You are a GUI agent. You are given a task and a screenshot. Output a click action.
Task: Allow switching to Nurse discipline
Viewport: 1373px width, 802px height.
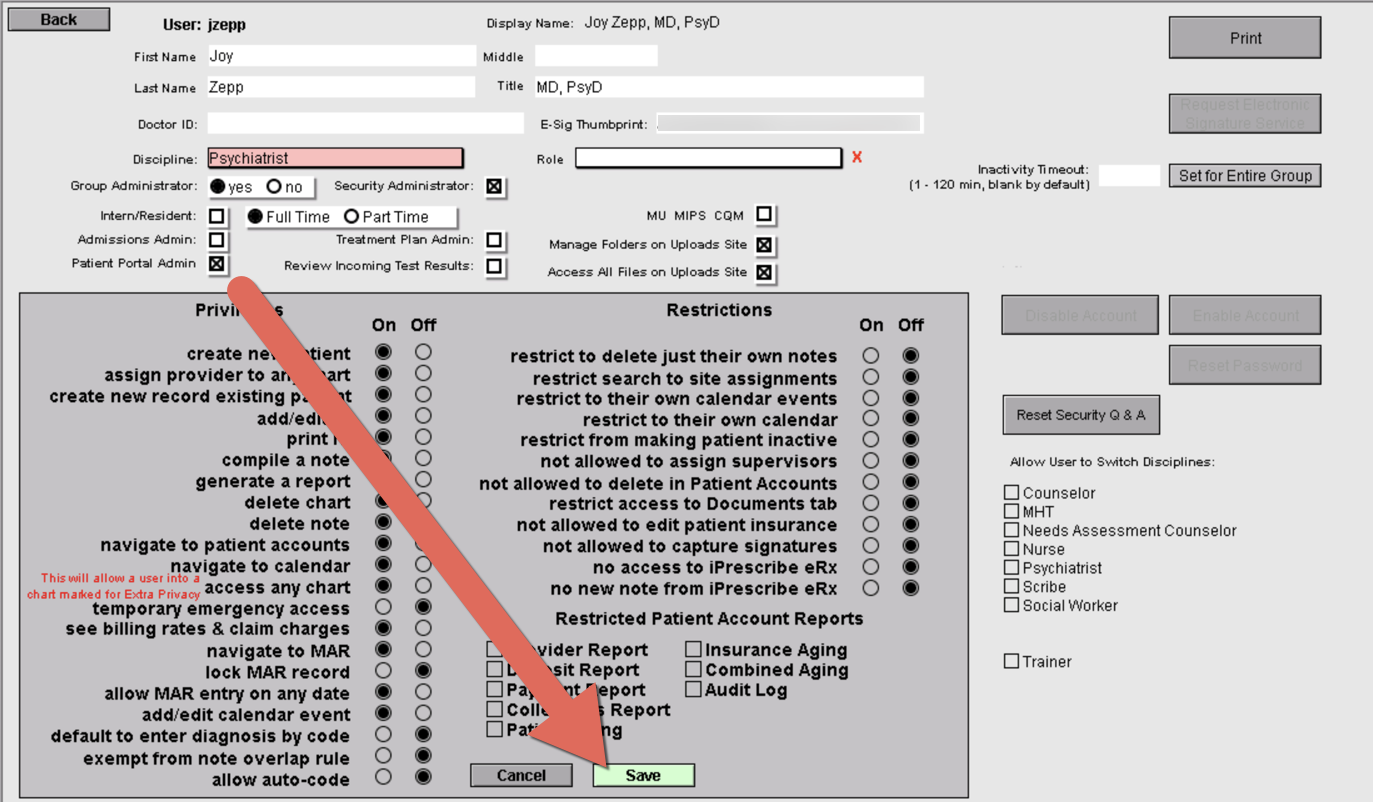coord(1012,549)
